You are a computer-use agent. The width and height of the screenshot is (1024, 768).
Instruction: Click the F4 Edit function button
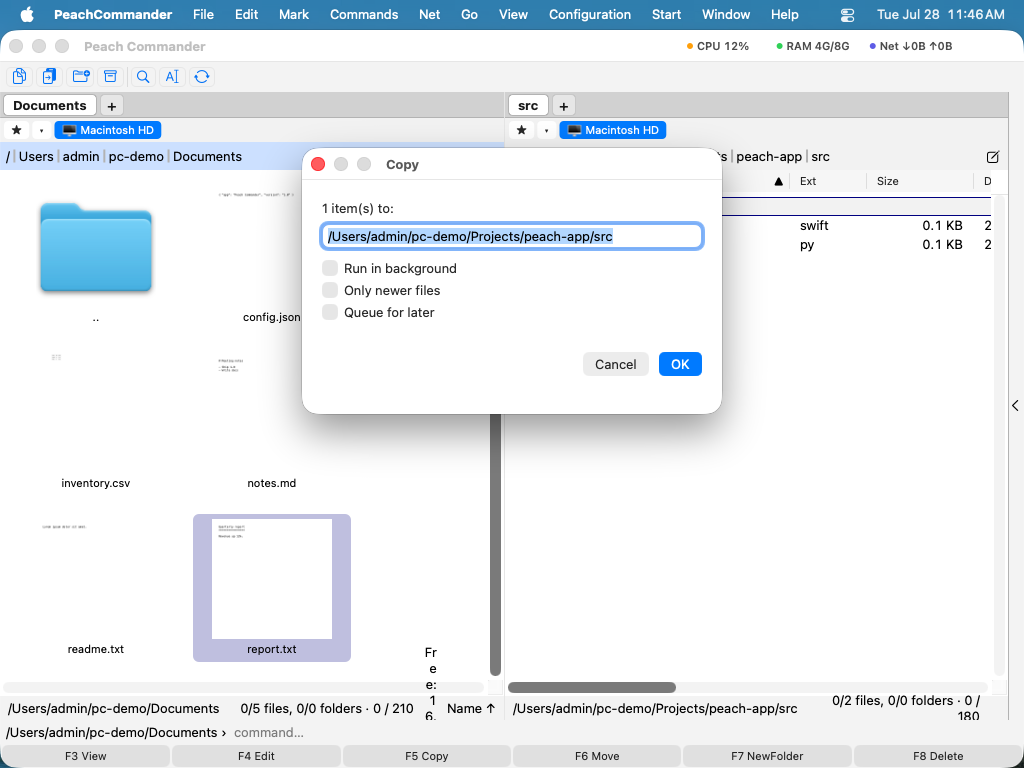(x=256, y=756)
